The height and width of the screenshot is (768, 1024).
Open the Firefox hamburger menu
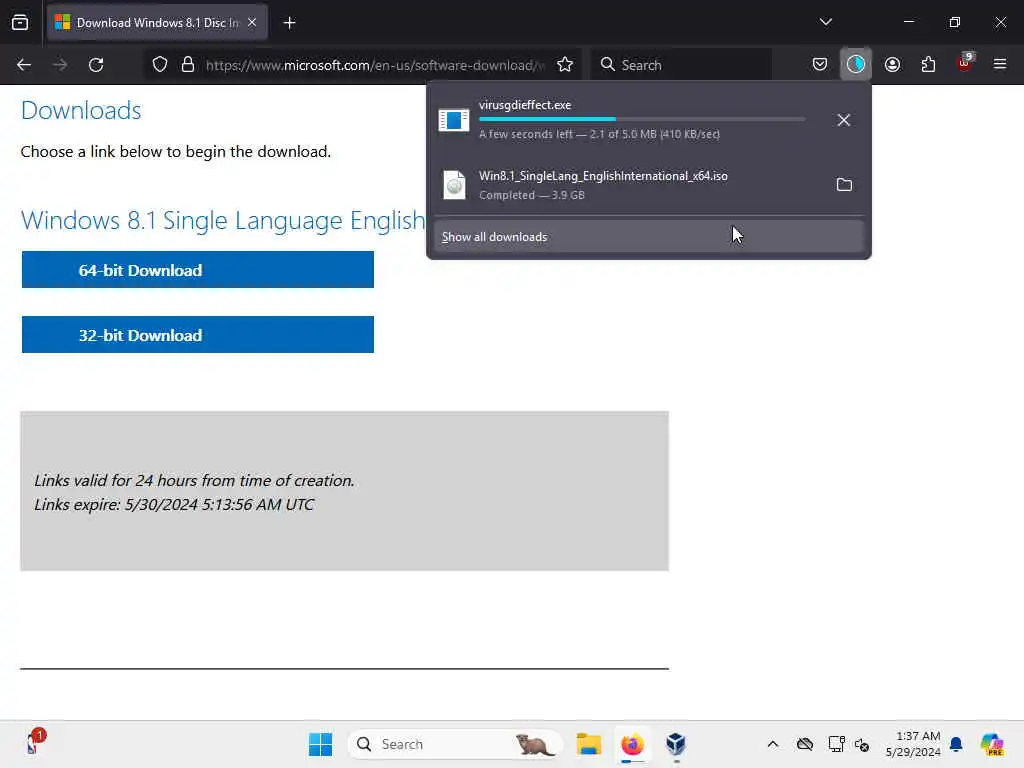point(1000,65)
